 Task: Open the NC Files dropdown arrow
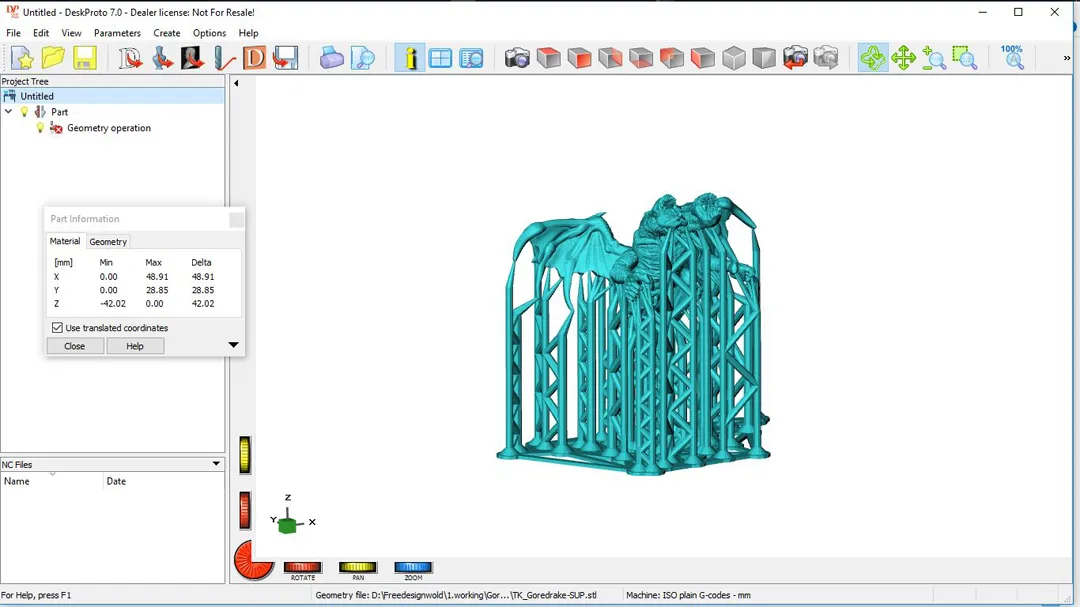(x=216, y=464)
